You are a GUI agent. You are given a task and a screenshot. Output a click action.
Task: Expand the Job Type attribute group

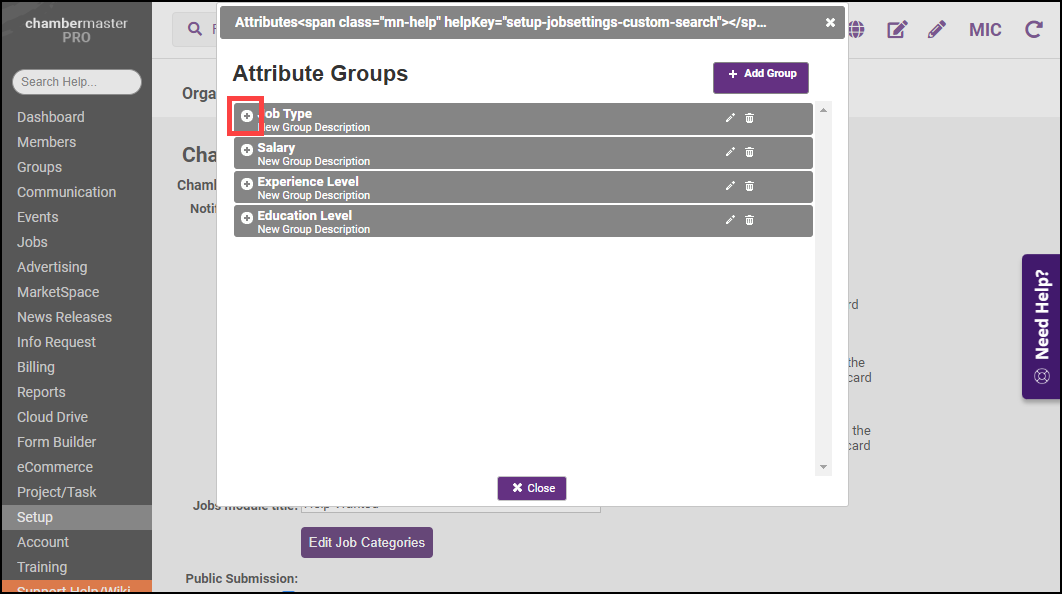tap(247, 116)
